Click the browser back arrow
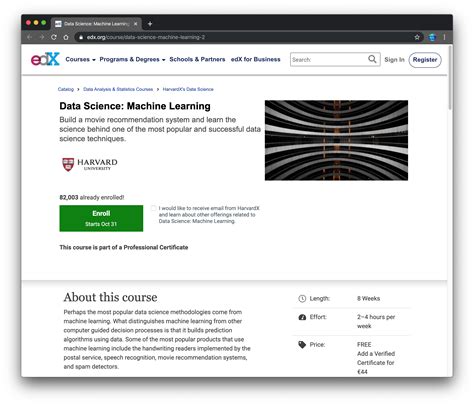 (x=29, y=37)
